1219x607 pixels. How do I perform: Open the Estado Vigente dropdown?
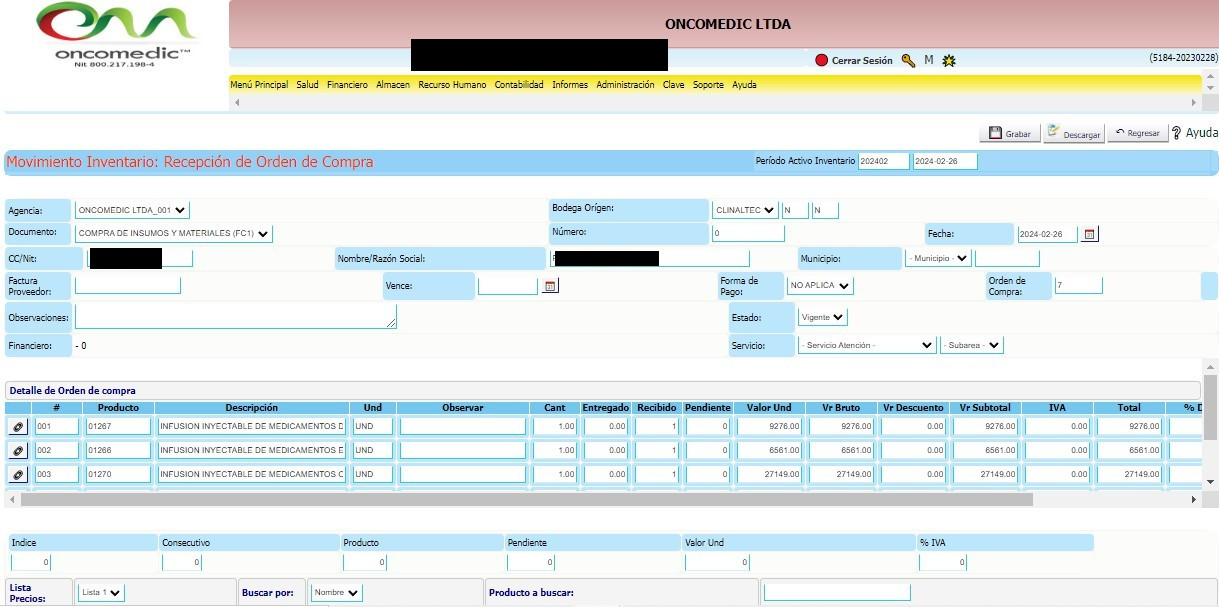(x=822, y=317)
